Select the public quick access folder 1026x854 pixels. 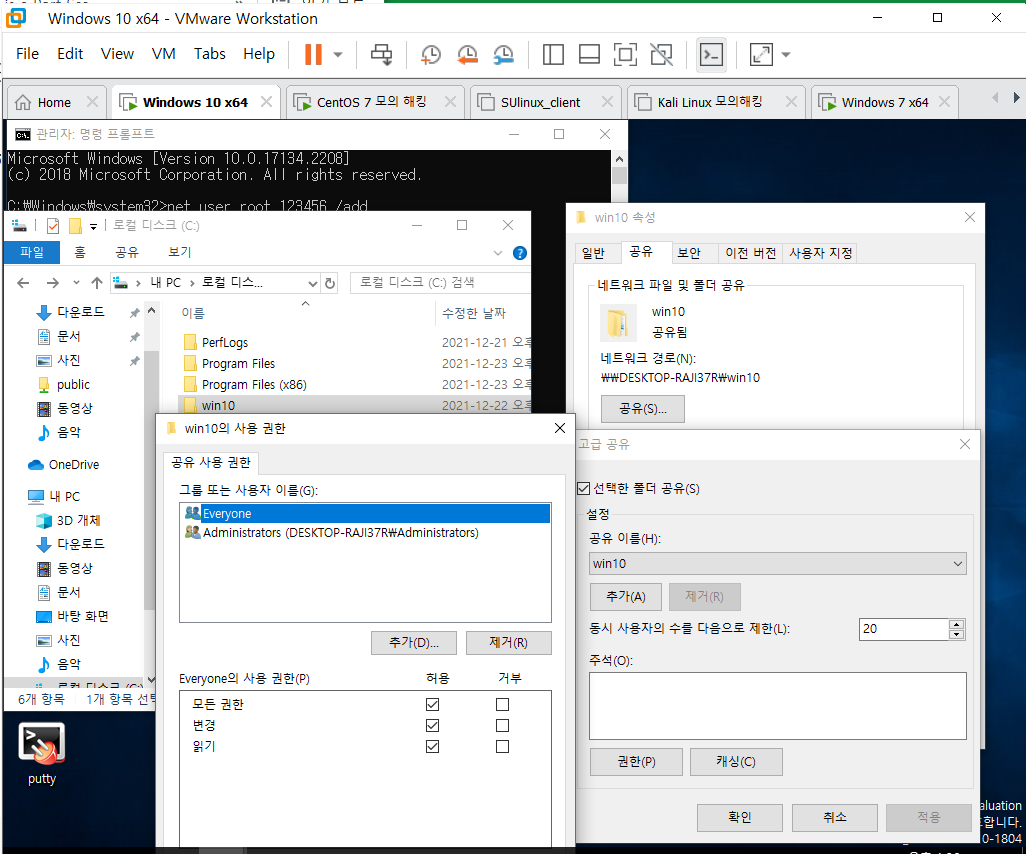click(63, 384)
